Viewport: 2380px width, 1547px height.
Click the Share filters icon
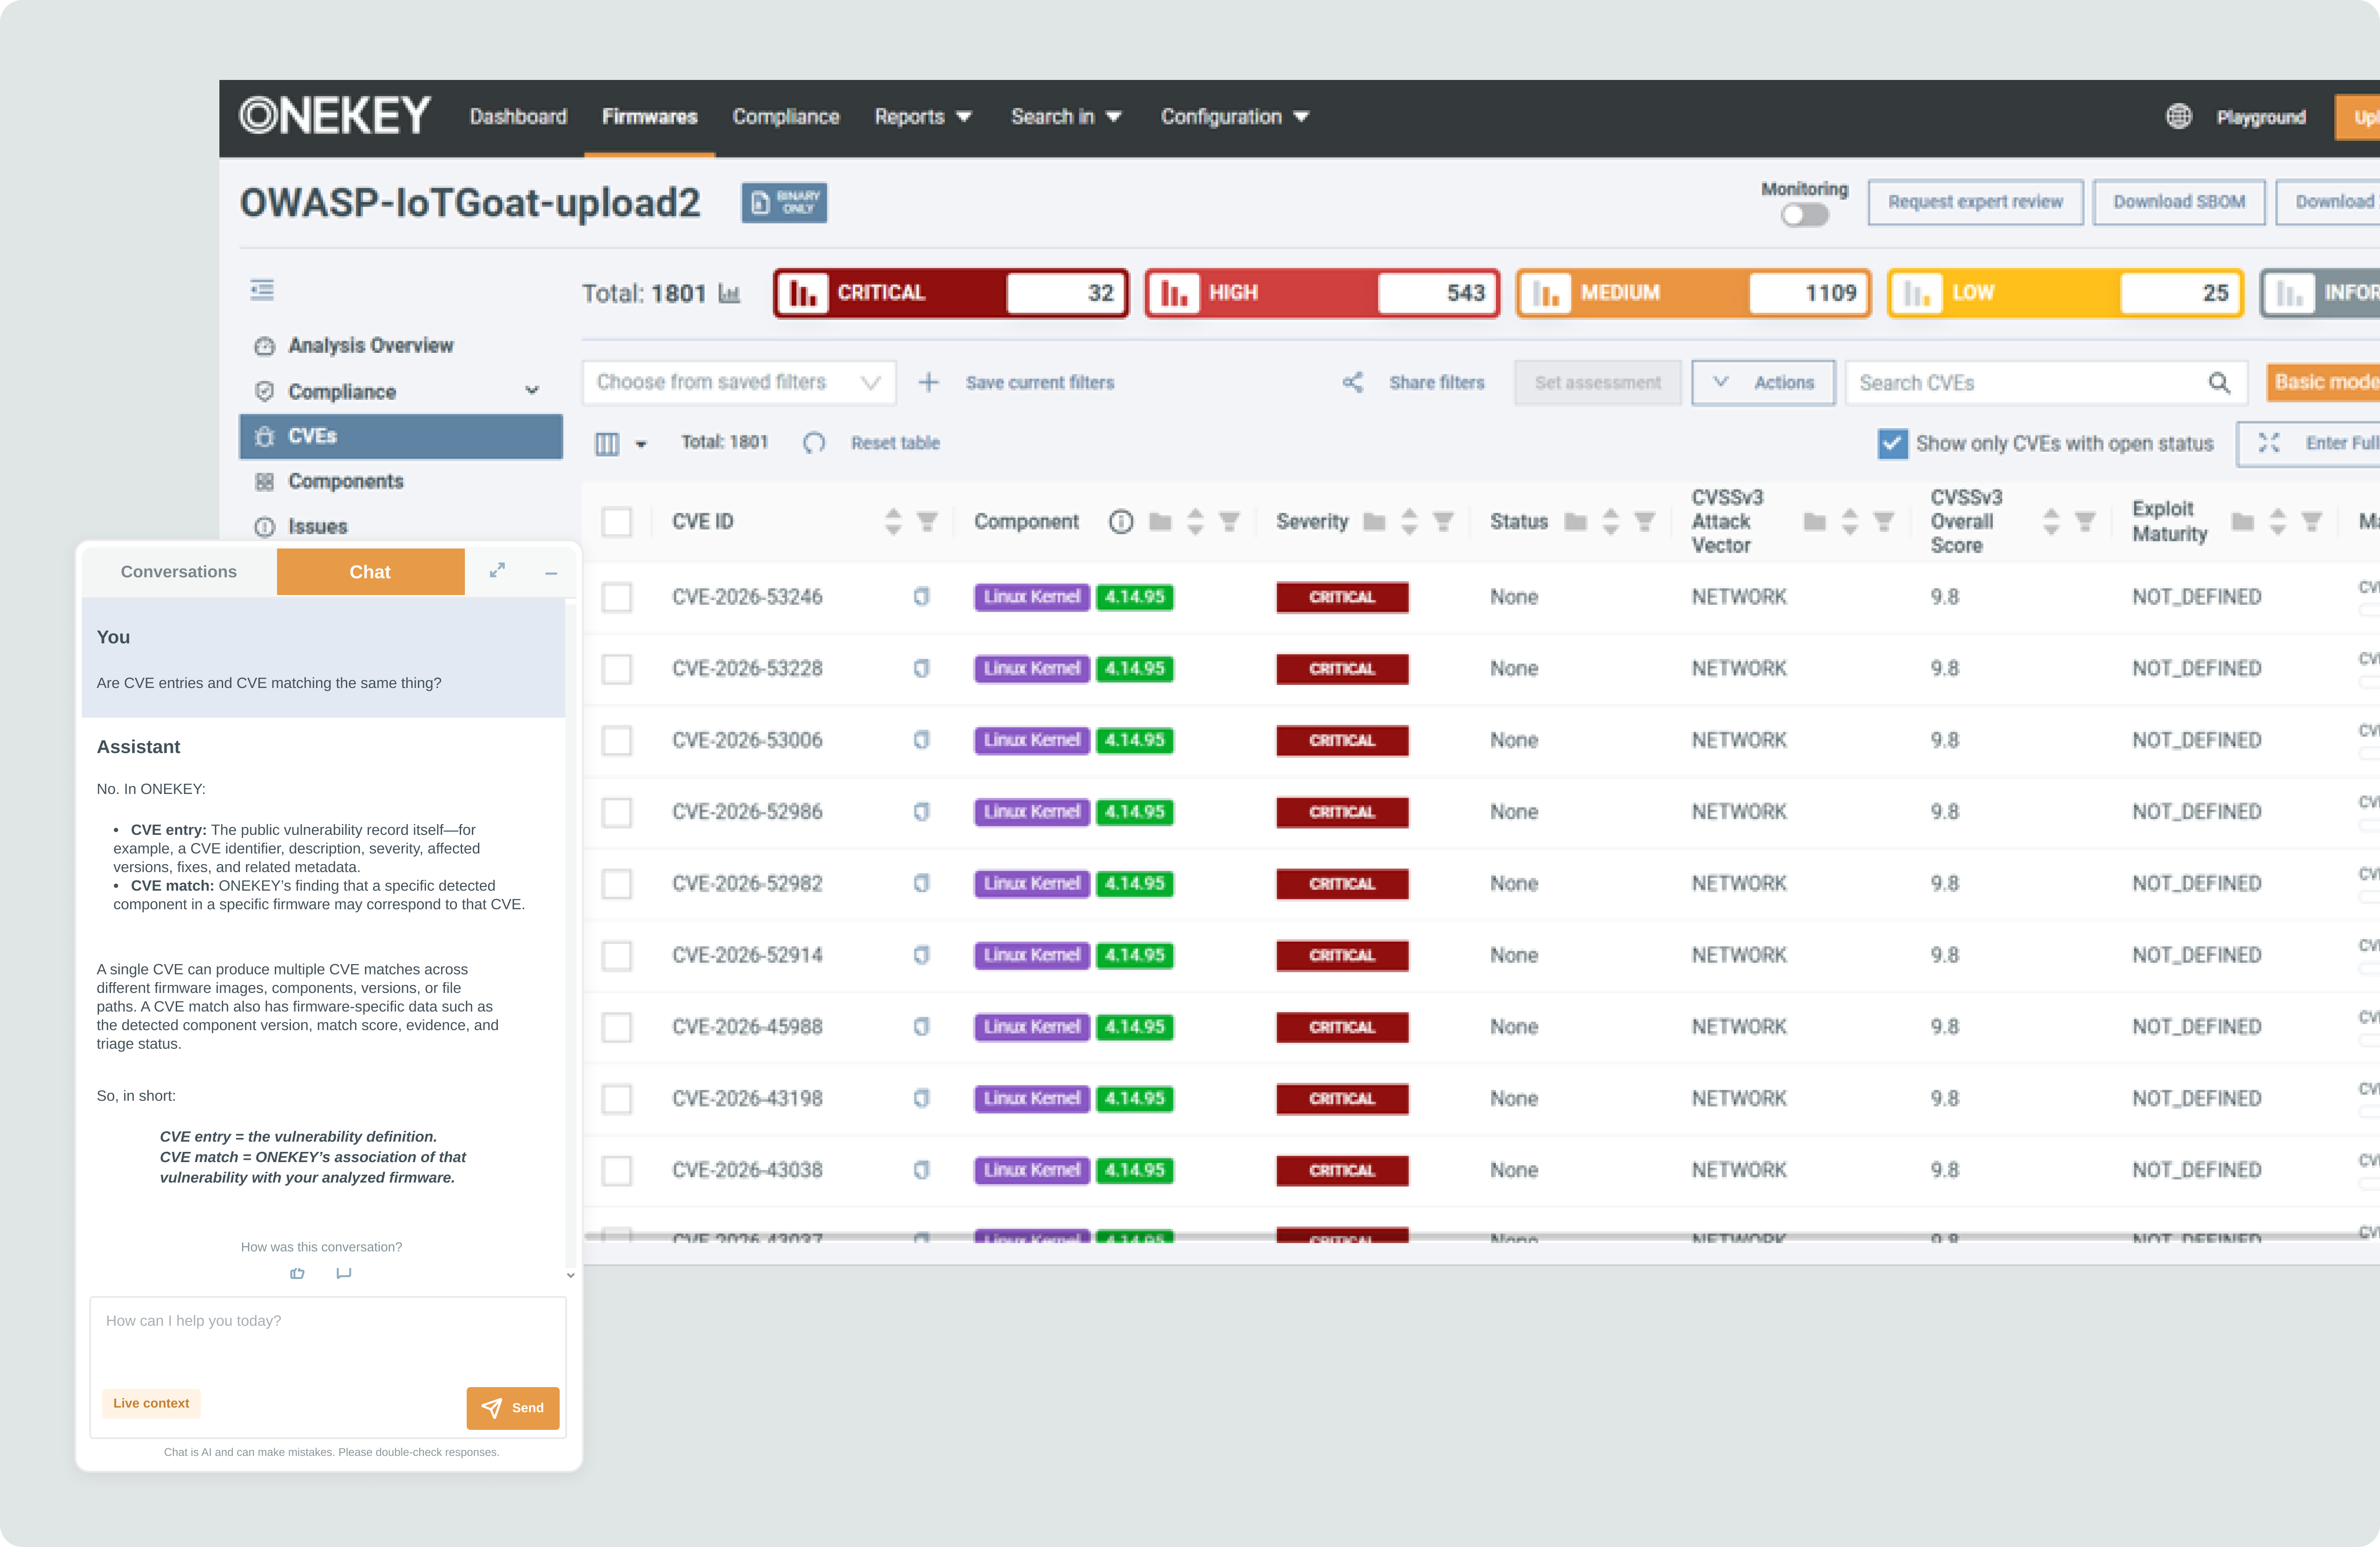point(1352,383)
